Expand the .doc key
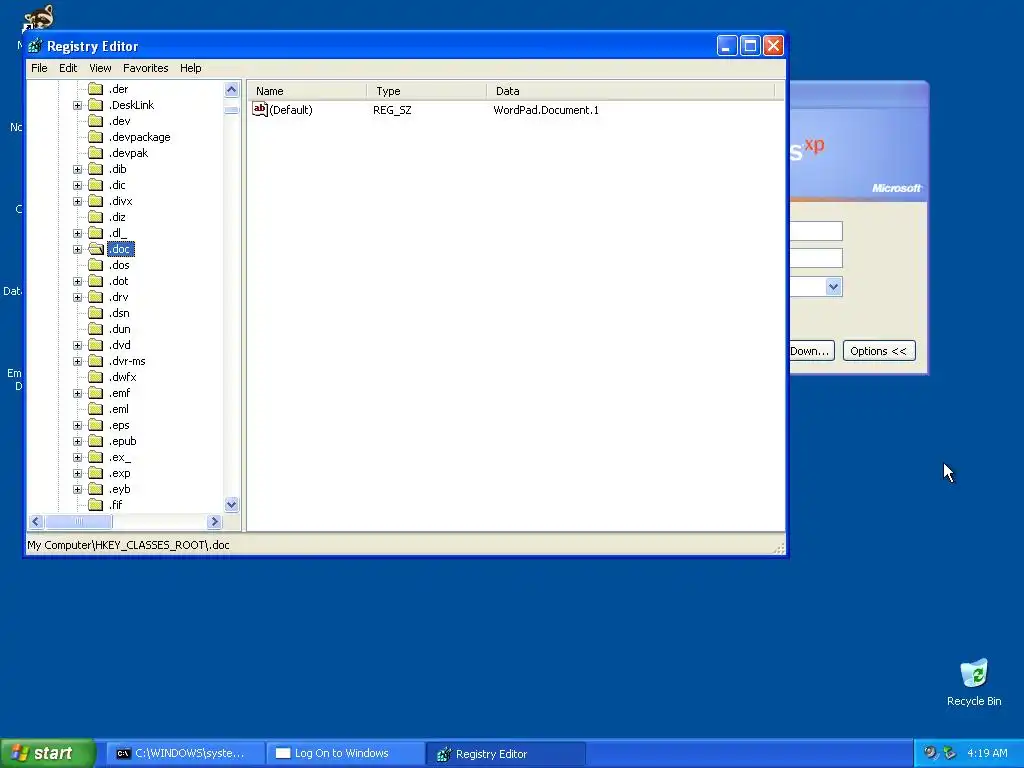Viewport: 1024px width, 768px height. (x=77, y=249)
